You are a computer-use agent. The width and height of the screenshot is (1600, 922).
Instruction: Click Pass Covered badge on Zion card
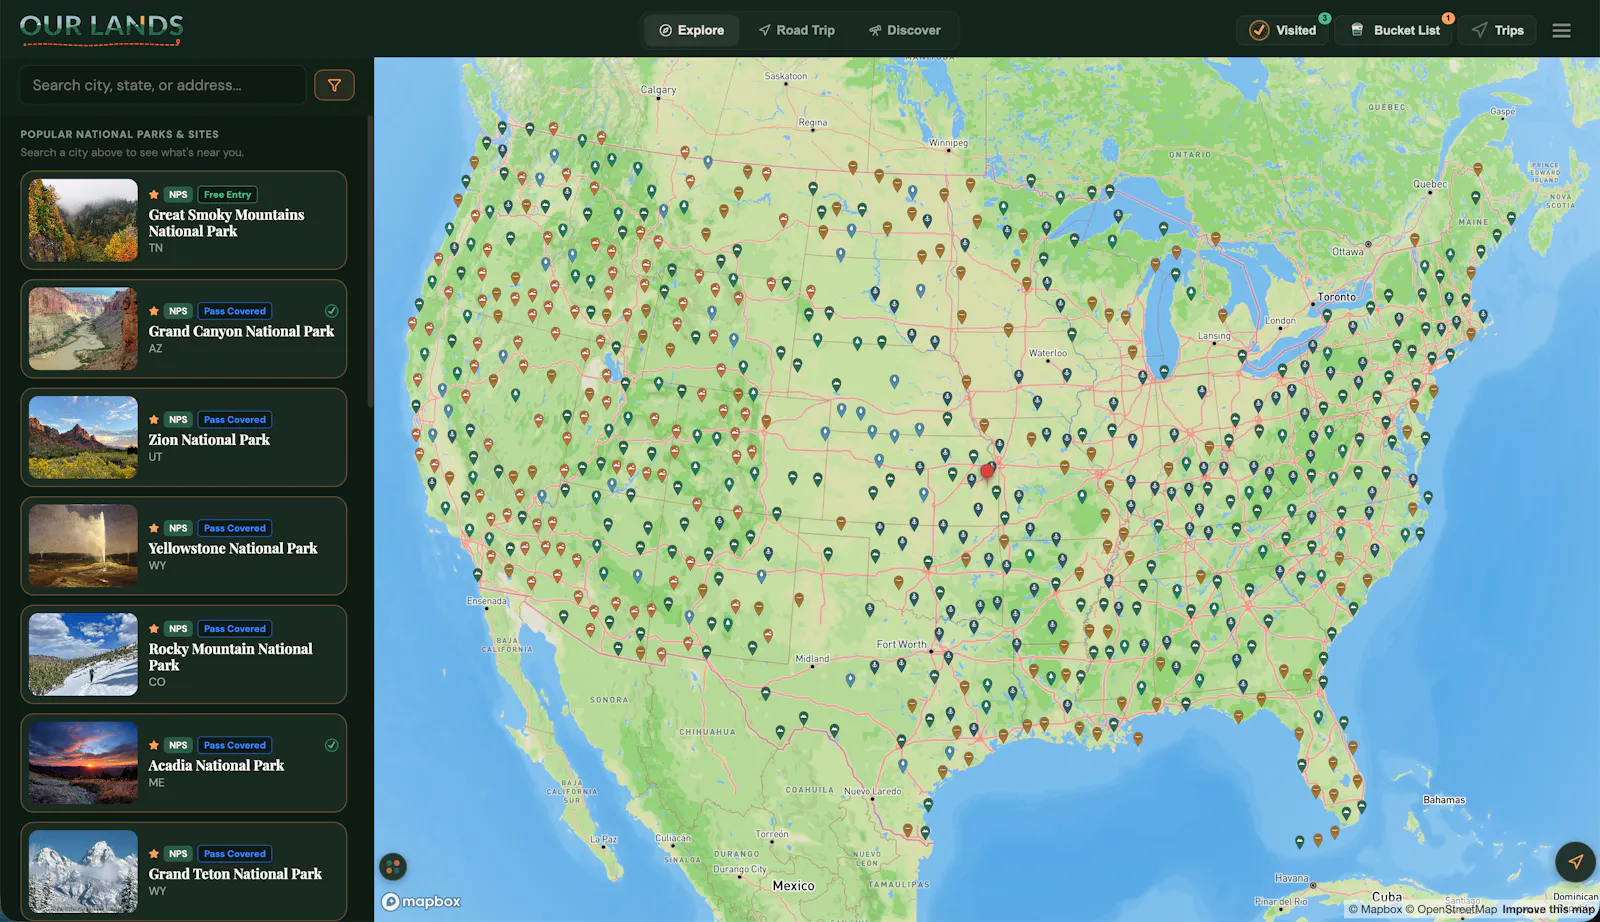[x=235, y=420]
